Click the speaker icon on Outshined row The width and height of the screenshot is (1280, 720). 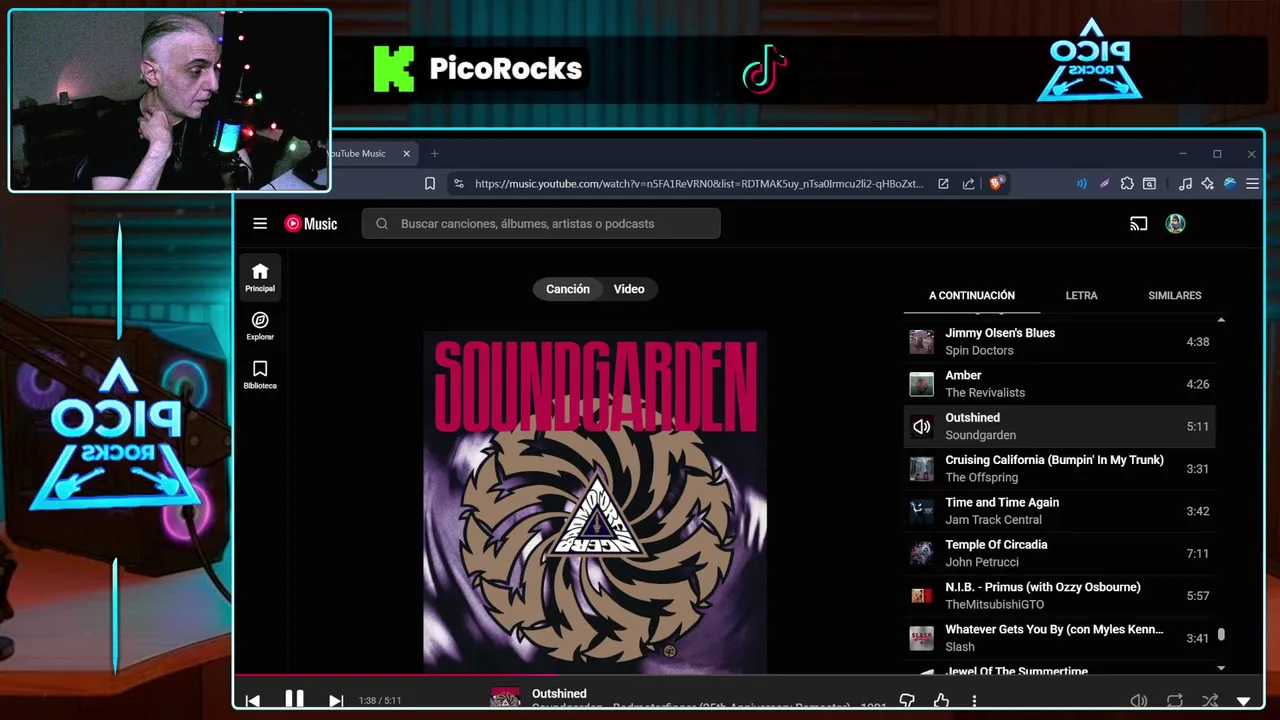921,427
